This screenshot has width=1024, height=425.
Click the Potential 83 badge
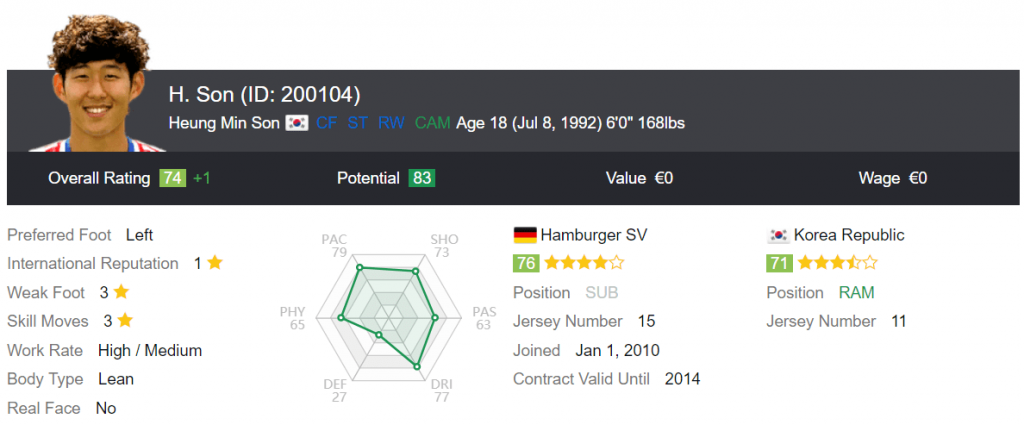tap(421, 178)
